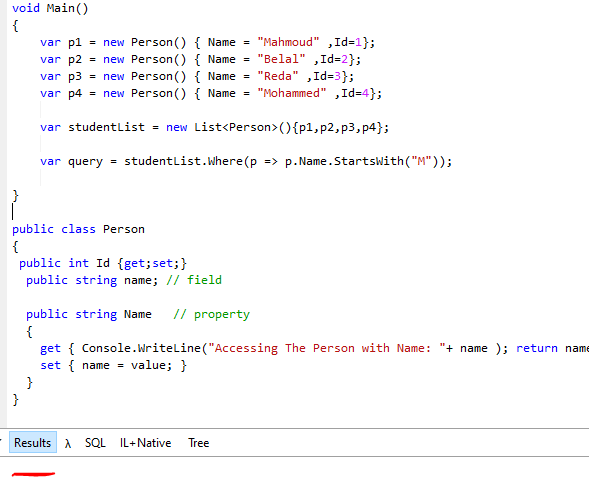Switch to the Results tab
The image size is (589, 500).
click(33, 443)
